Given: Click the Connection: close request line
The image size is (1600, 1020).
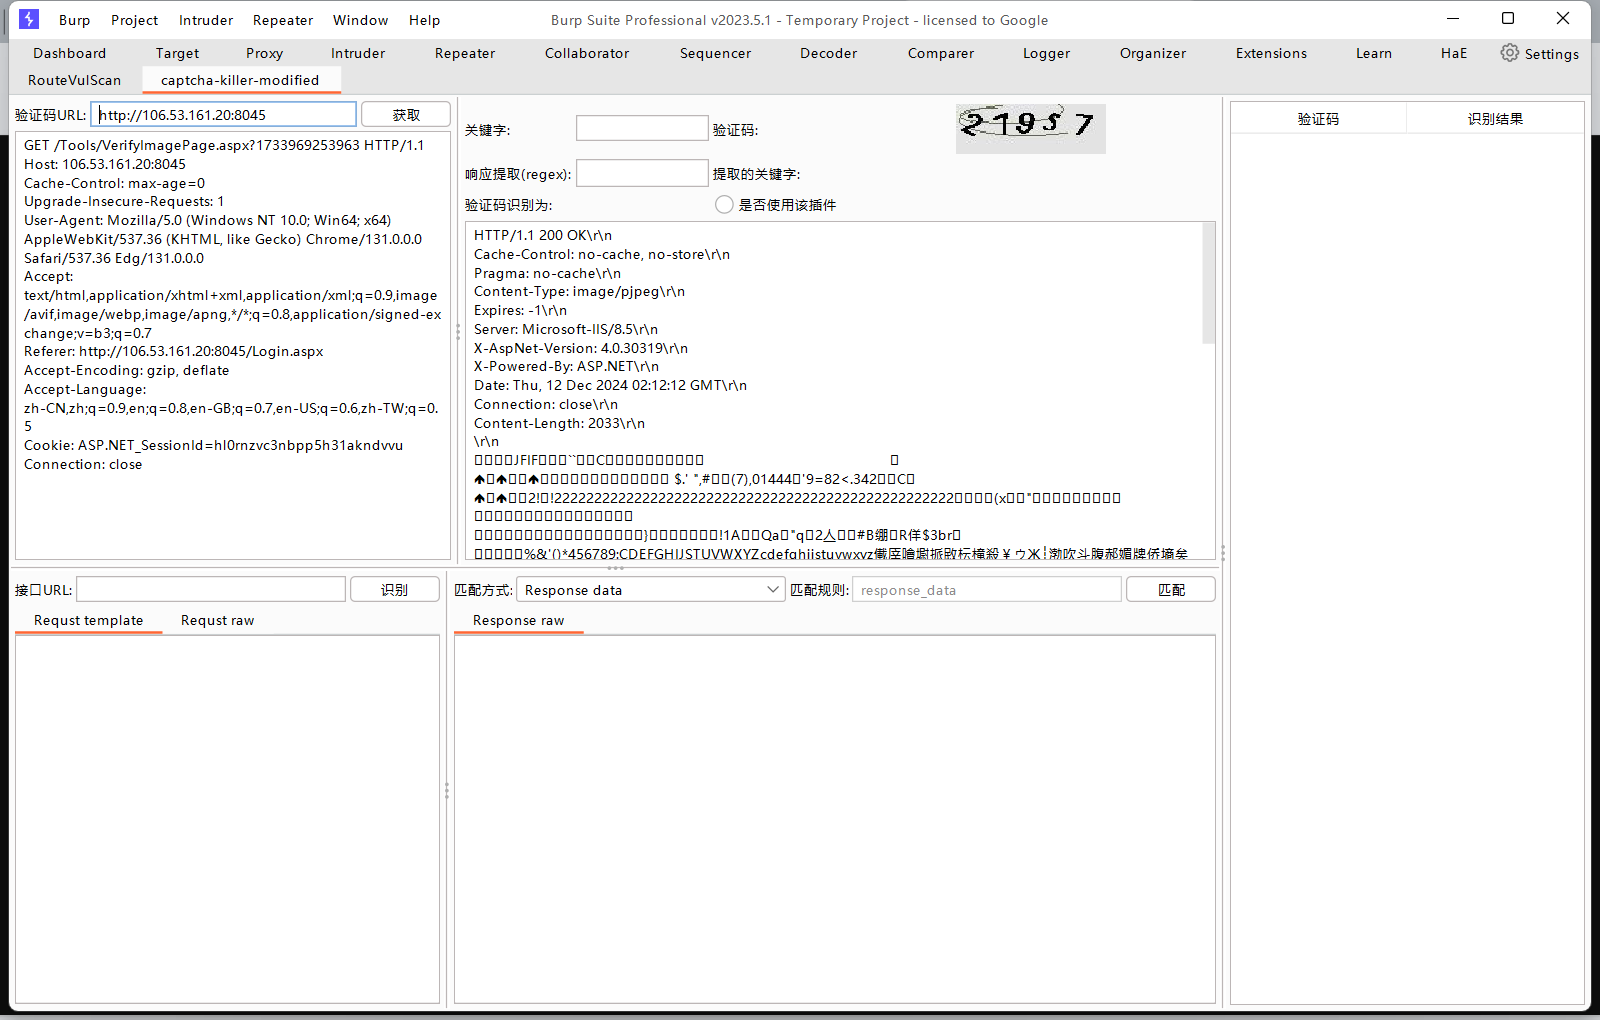Looking at the screenshot, I should (x=83, y=464).
